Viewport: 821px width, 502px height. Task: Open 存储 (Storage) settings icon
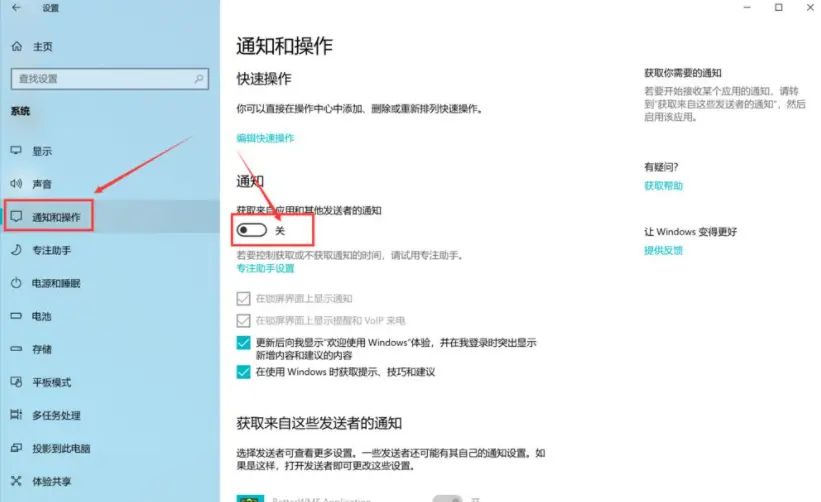[x=16, y=349]
